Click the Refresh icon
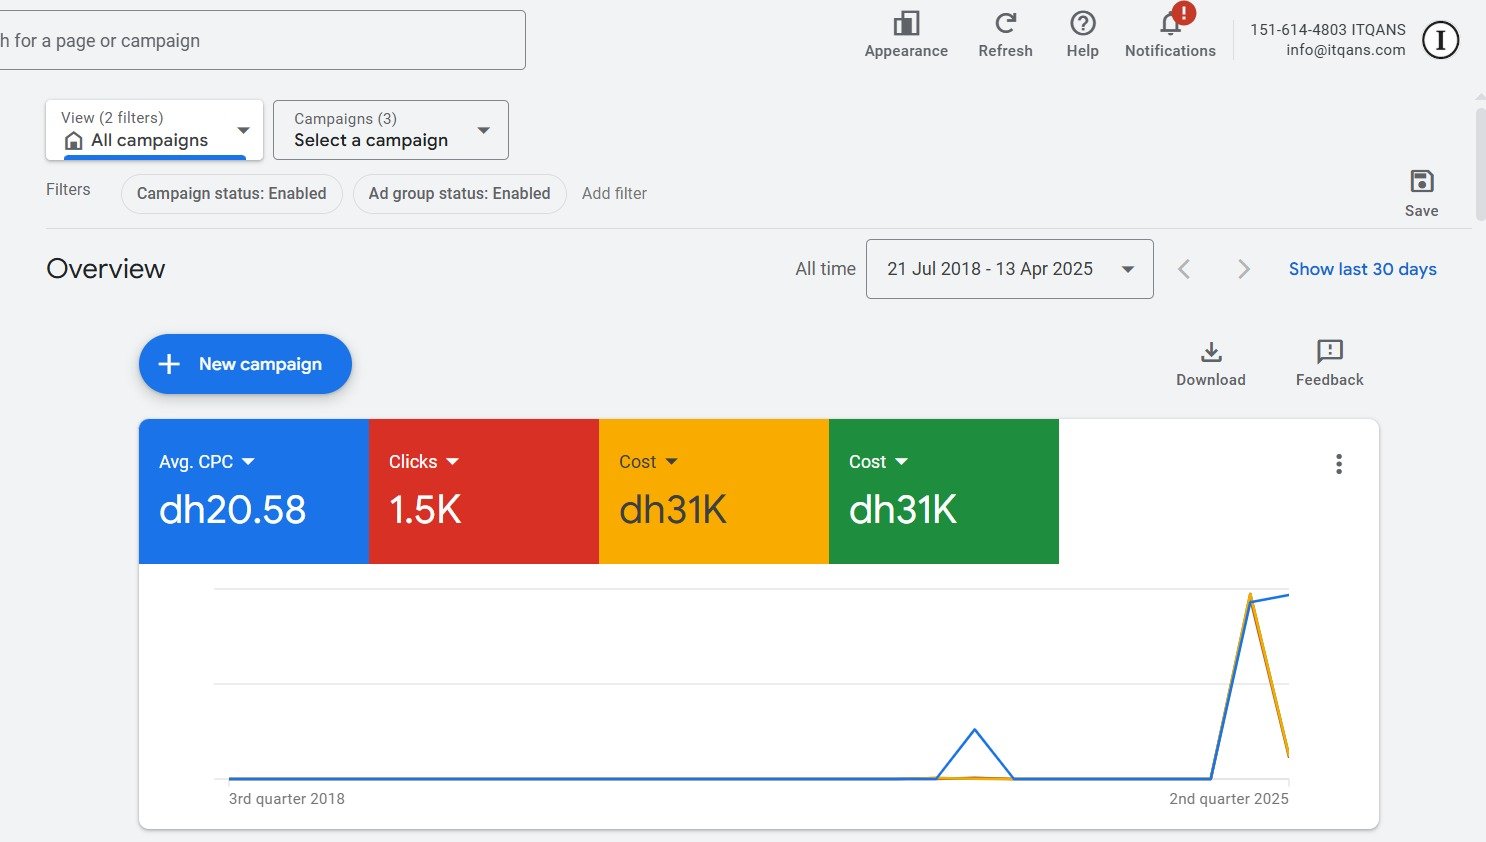 pos(1005,23)
